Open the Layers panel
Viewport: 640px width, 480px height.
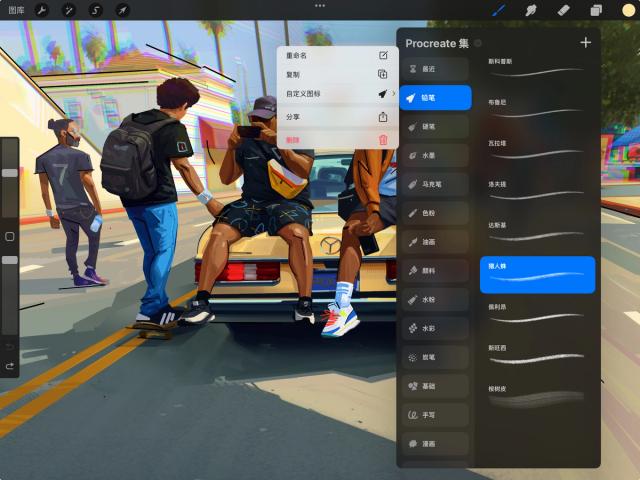(596, 10)
